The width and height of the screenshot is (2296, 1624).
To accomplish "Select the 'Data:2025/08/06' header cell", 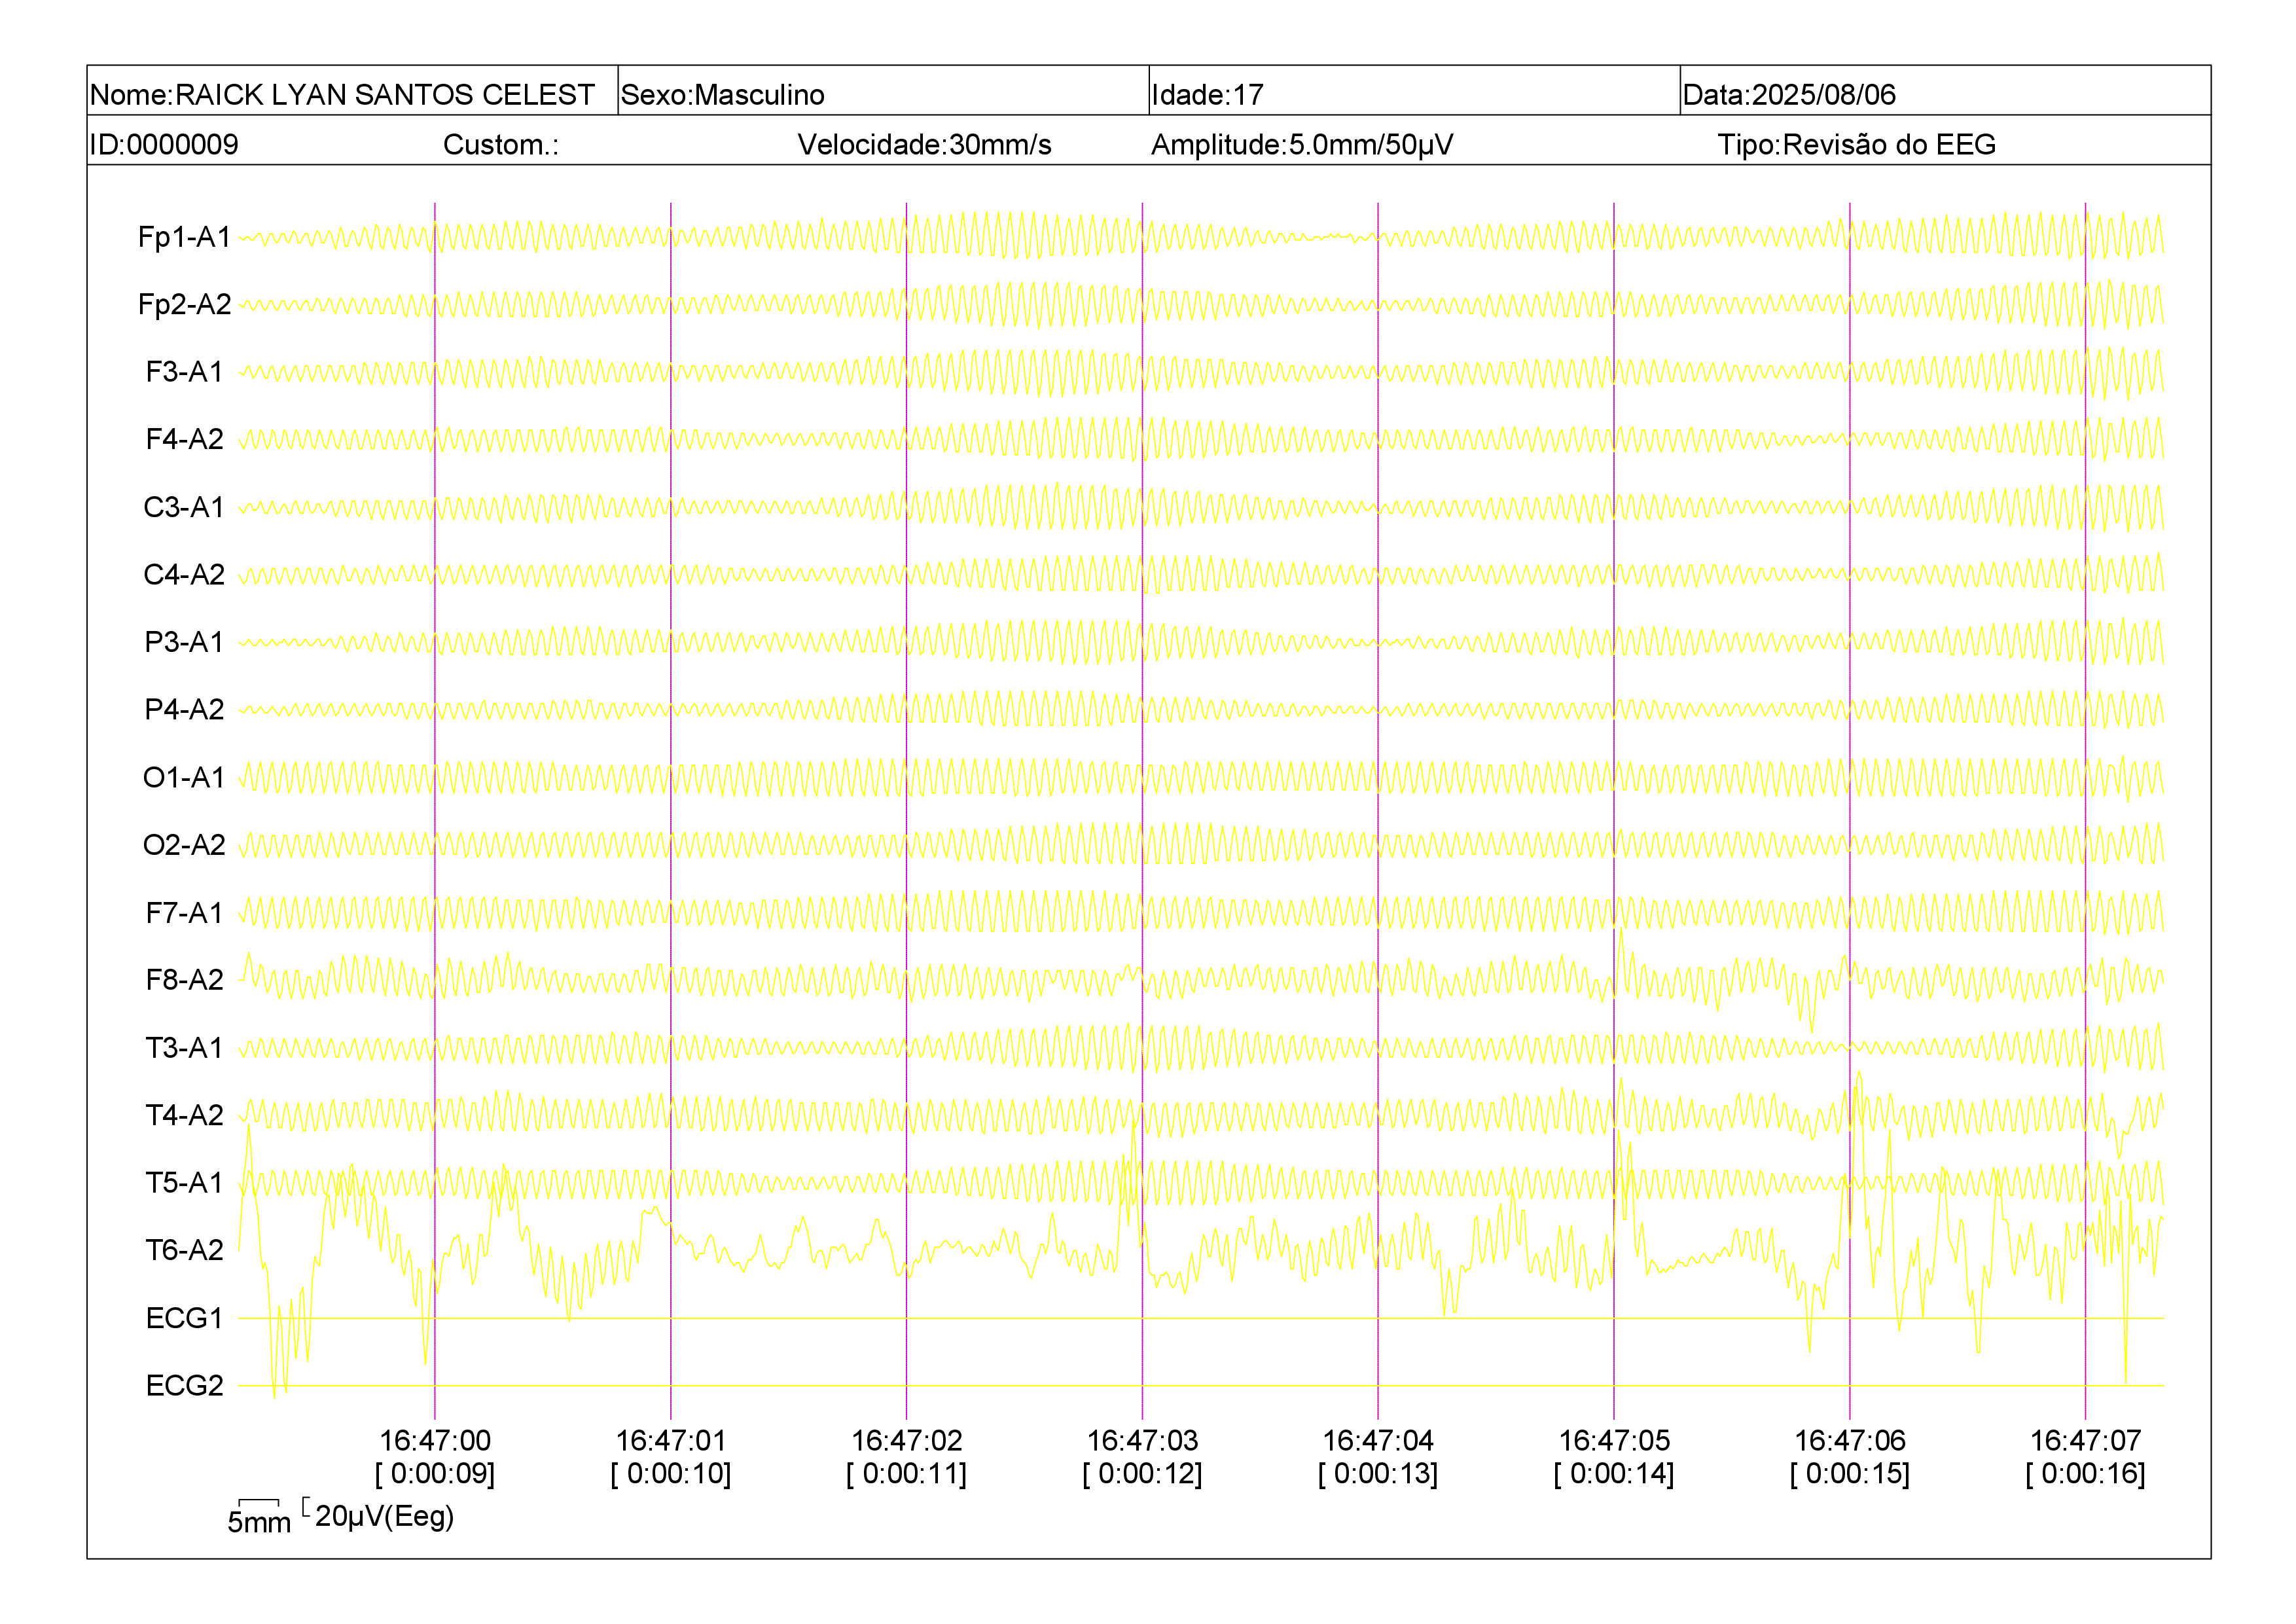I will pos(1945,91).
